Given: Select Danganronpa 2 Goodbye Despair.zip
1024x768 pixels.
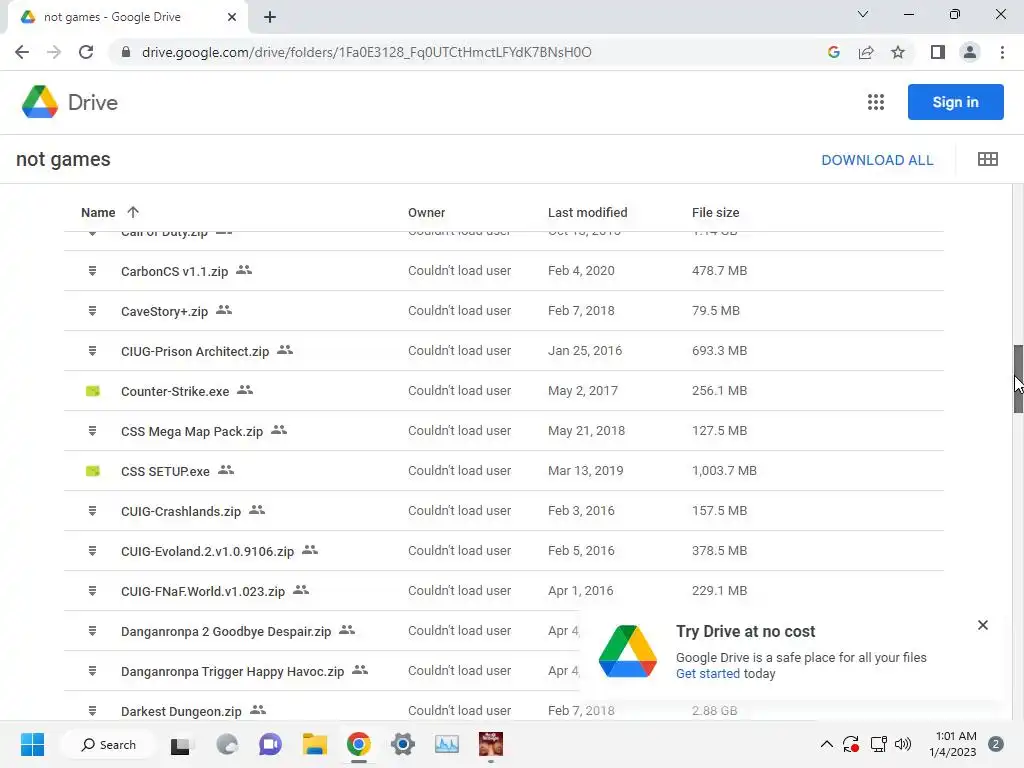Looking at the screenshot, I should [x=226, y=632].
